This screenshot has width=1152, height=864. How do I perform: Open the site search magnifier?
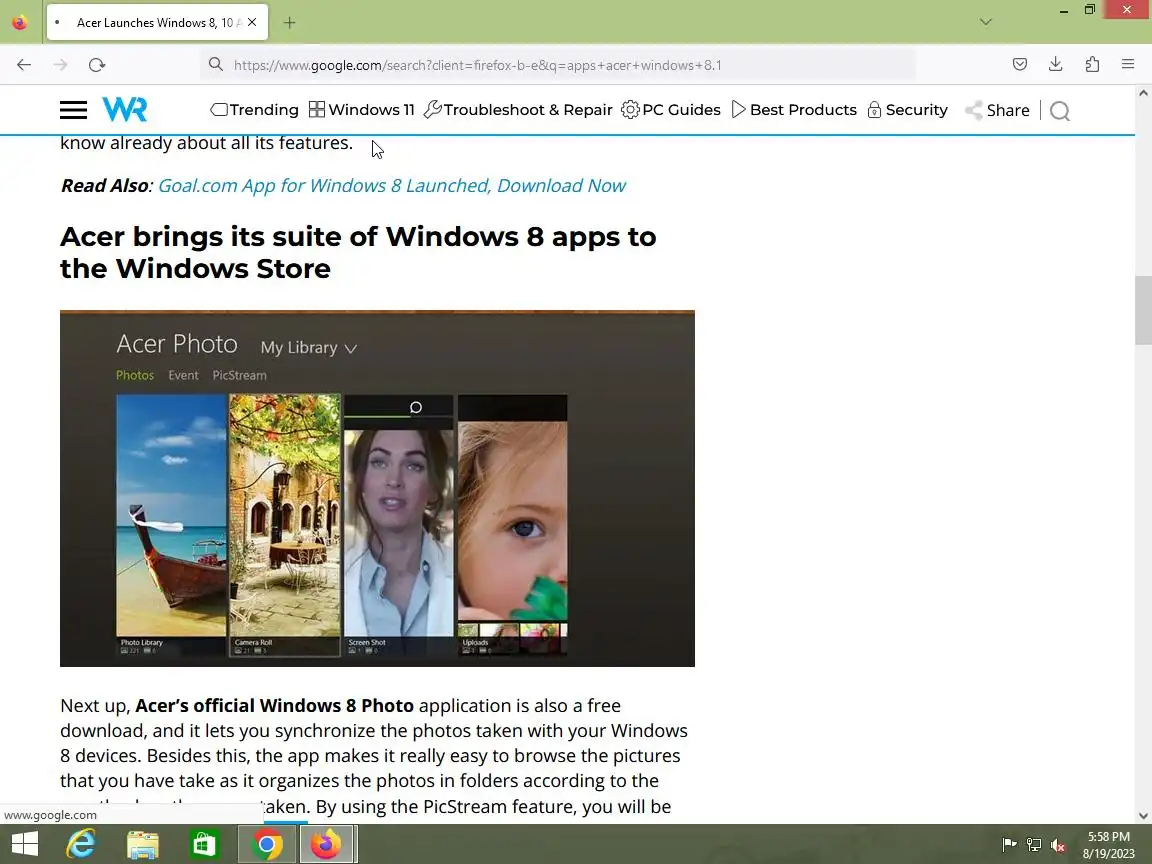tap(1059, 111)
